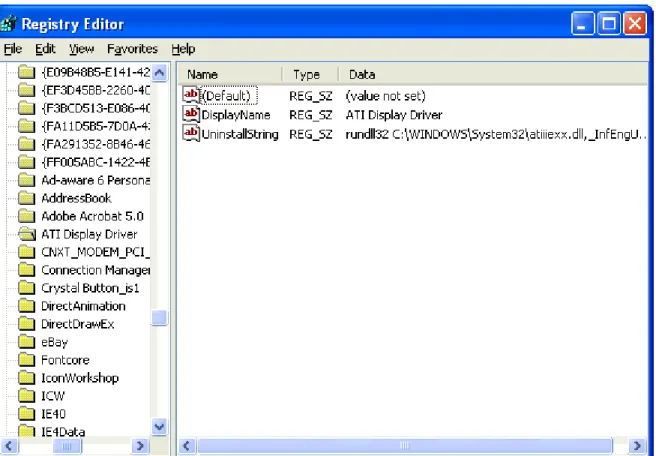Select the AddressBook key label
This screenshot has width=656, height=456.
coord(76,198)
